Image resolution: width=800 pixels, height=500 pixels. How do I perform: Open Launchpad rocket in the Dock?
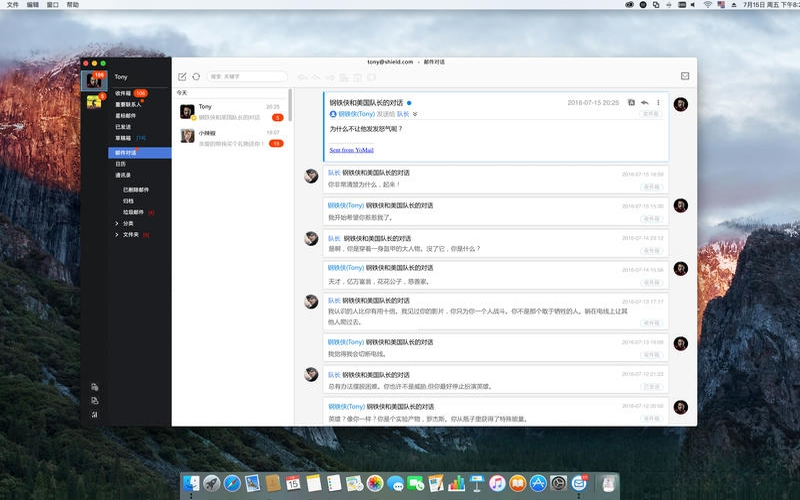pyautogui.click(x=212, y=483)
